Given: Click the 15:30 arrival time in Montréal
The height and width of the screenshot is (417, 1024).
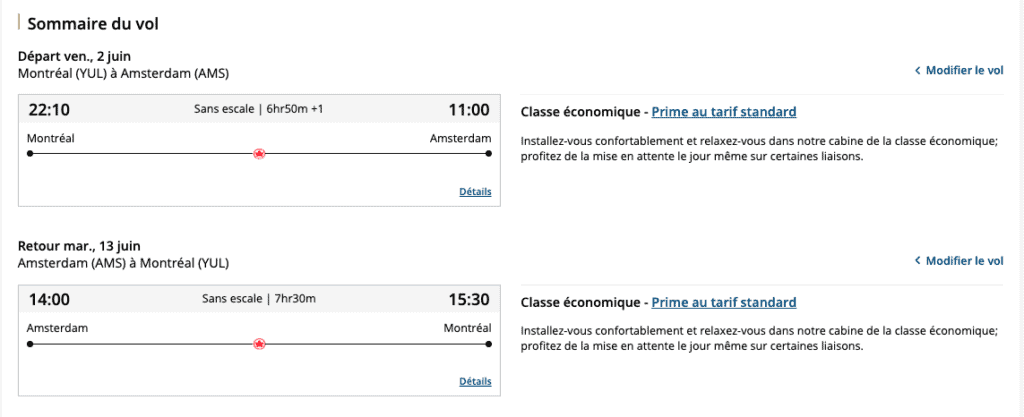Looking at the screenshot, I should coord(469,299).
